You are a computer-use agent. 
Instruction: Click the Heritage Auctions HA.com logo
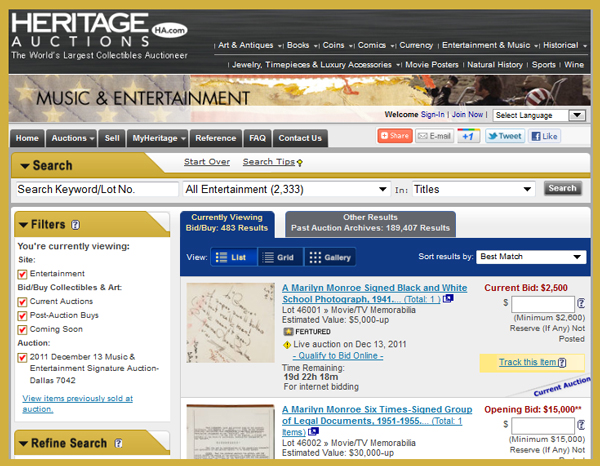99,36
